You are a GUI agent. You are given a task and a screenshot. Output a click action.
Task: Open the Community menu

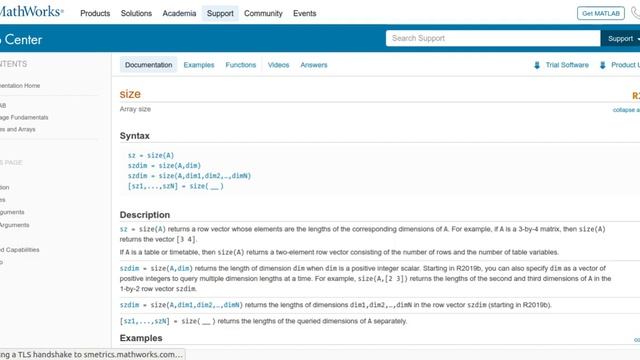point(263,13)
